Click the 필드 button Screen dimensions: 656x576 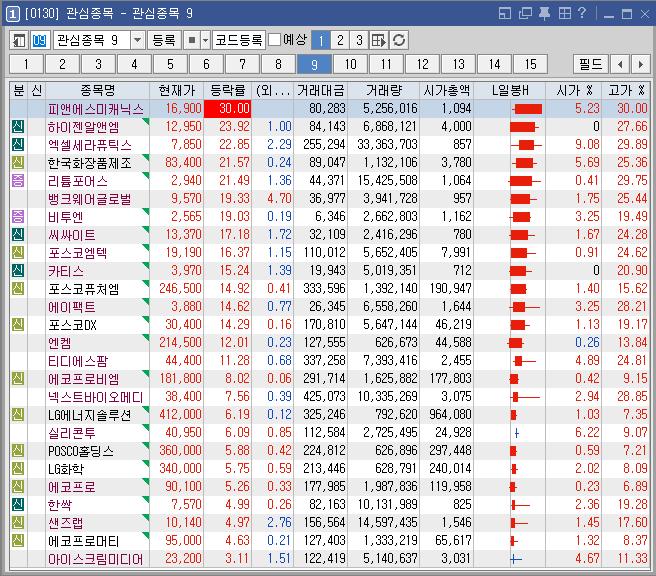tap(591, 64)
